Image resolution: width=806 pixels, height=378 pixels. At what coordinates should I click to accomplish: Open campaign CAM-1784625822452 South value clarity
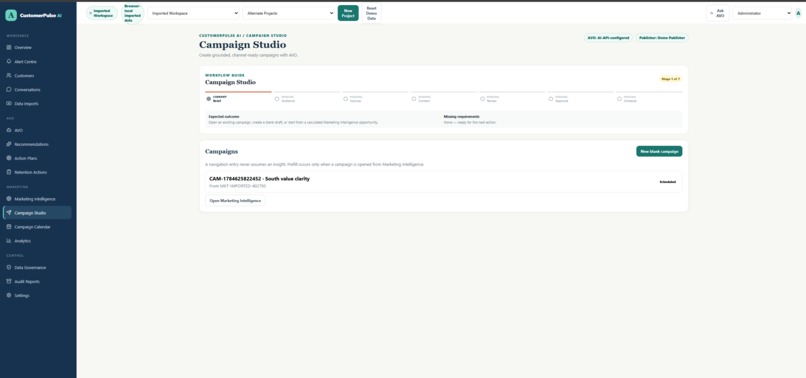[443, 182]
